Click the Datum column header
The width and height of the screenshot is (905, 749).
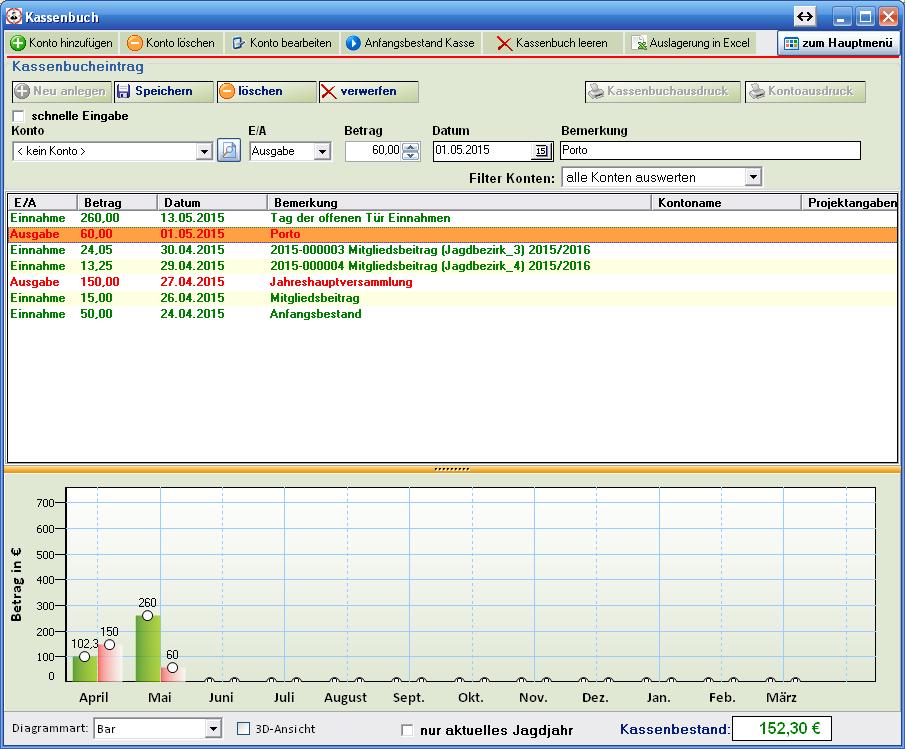pyautogui.click(x=211, y=202)
